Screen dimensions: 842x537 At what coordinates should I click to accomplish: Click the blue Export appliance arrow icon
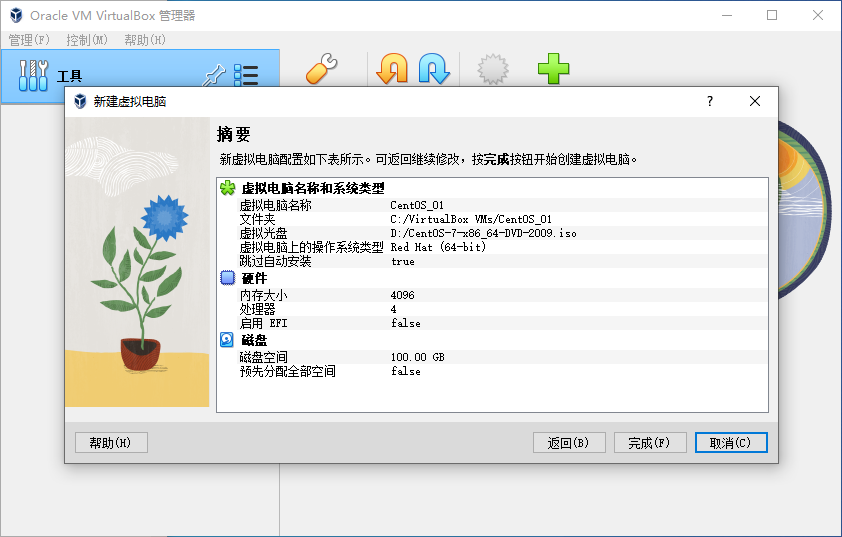(434, 69)
